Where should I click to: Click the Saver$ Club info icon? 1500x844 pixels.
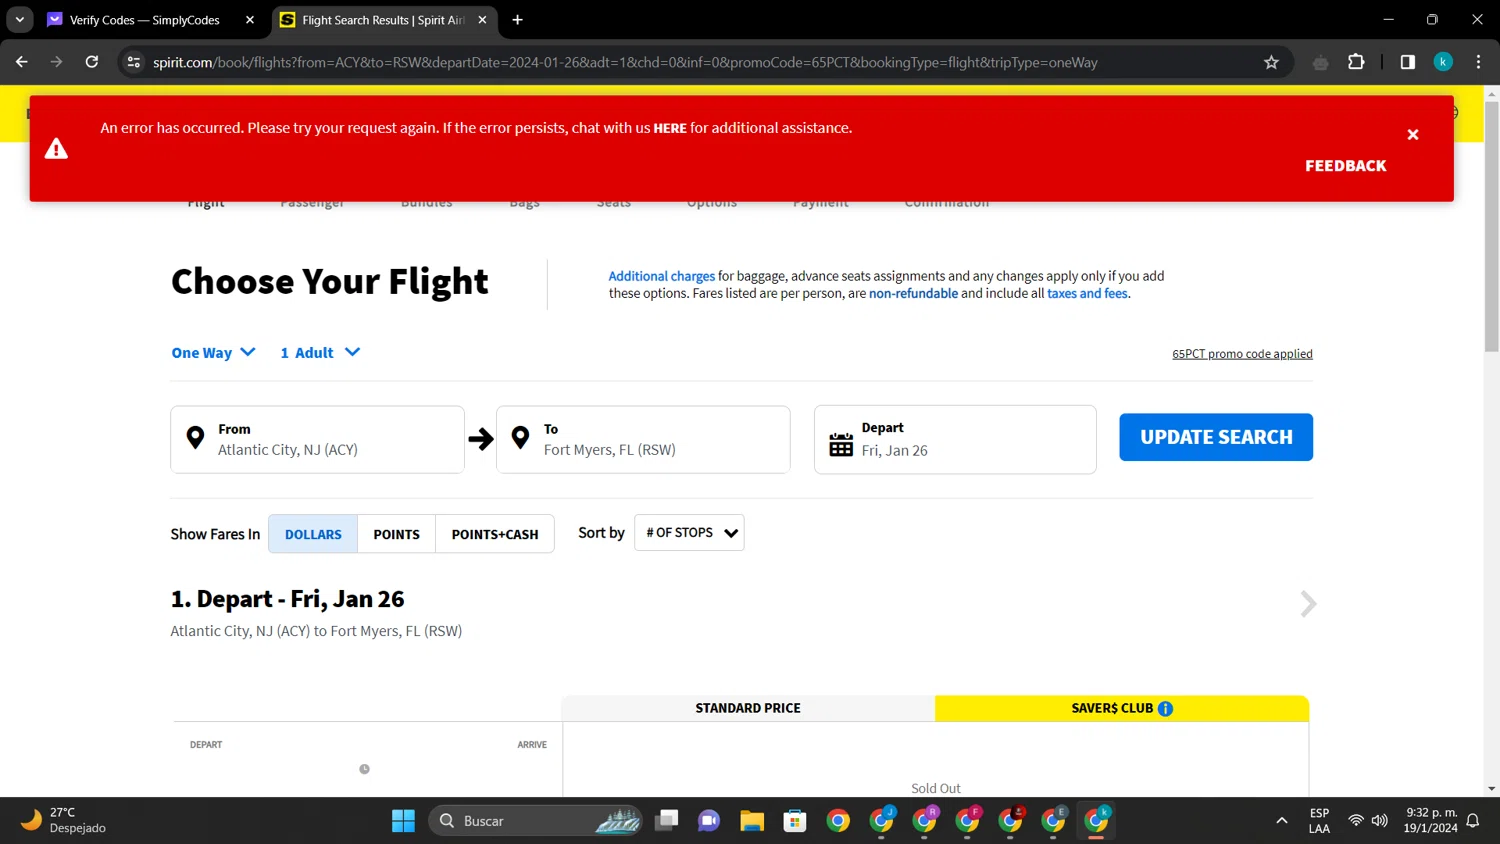click(x=1165, y=709)
